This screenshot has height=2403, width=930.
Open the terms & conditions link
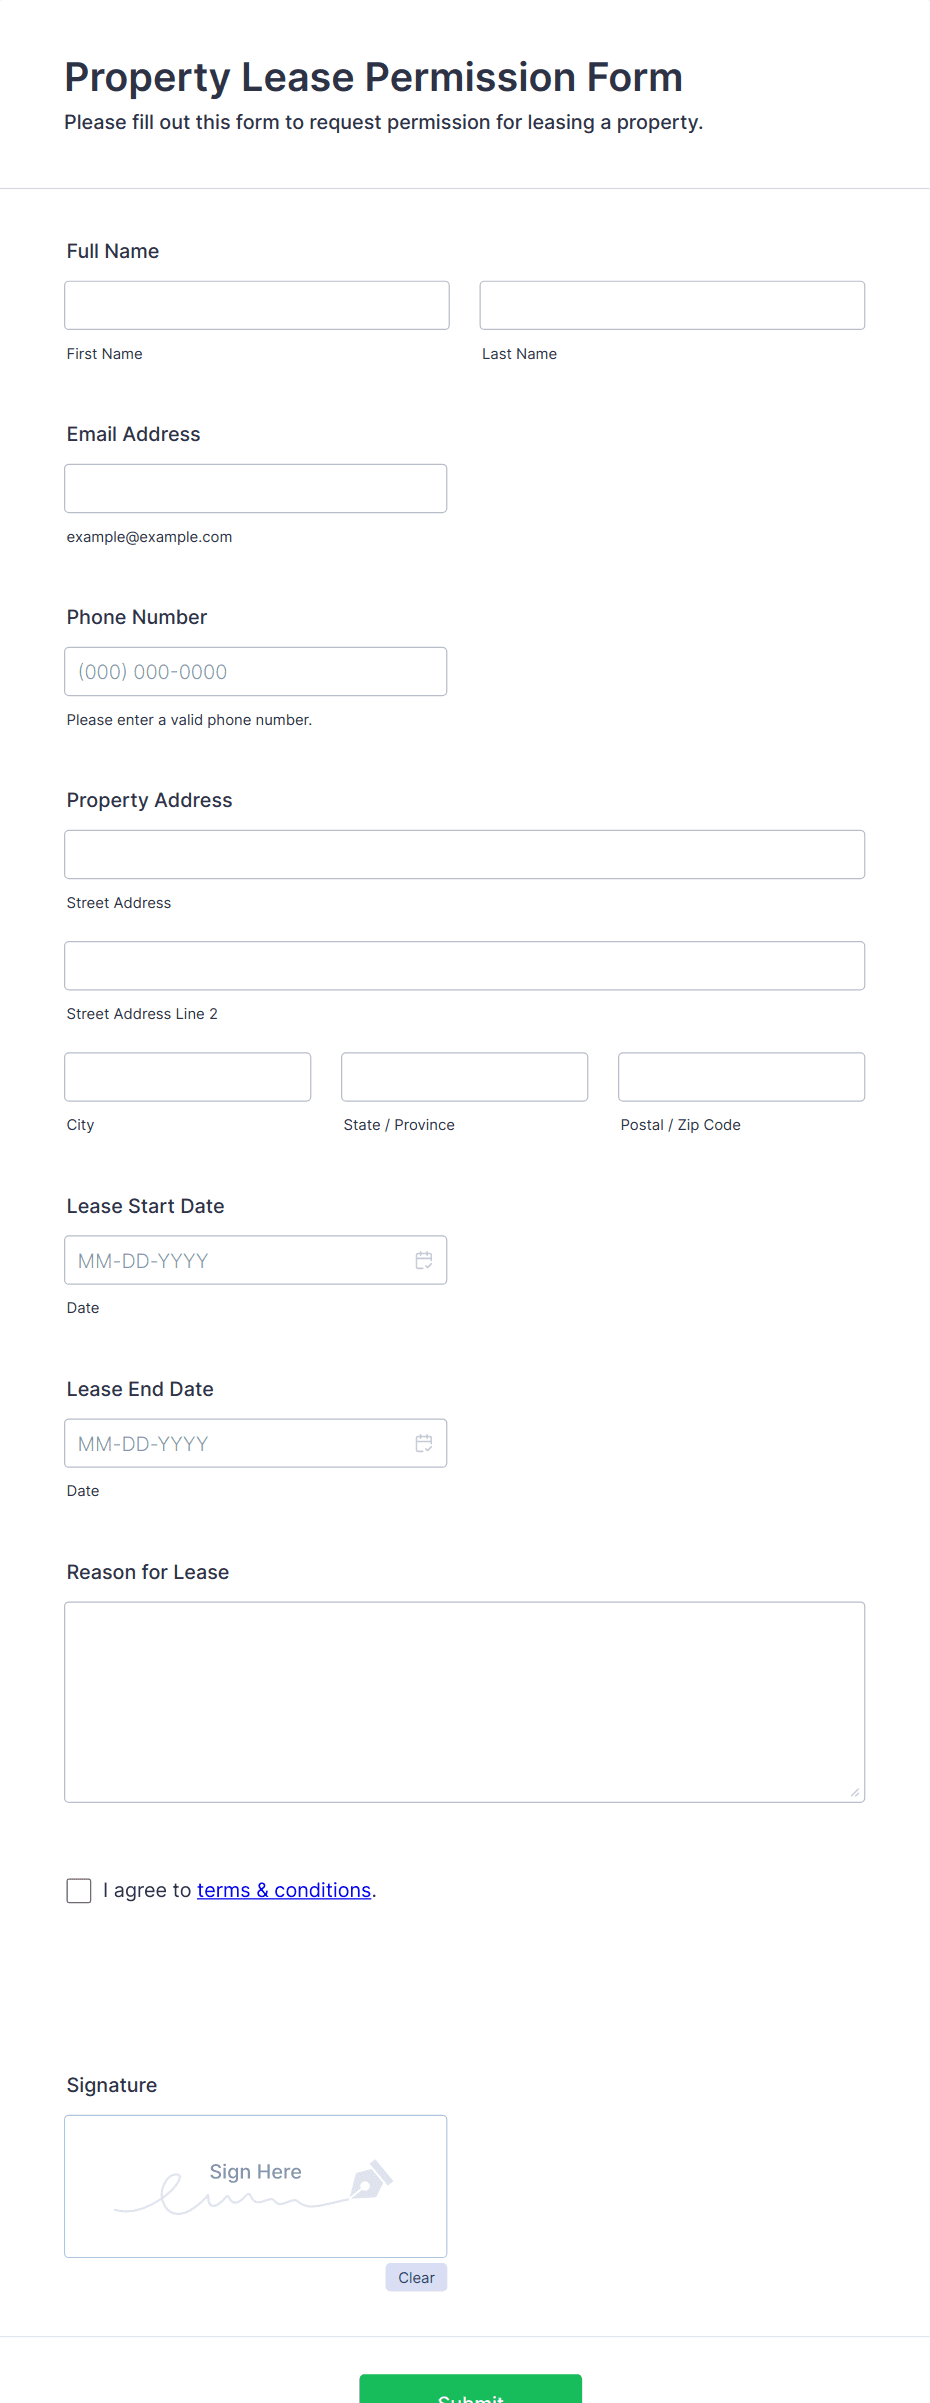[x=284, y=1890]
